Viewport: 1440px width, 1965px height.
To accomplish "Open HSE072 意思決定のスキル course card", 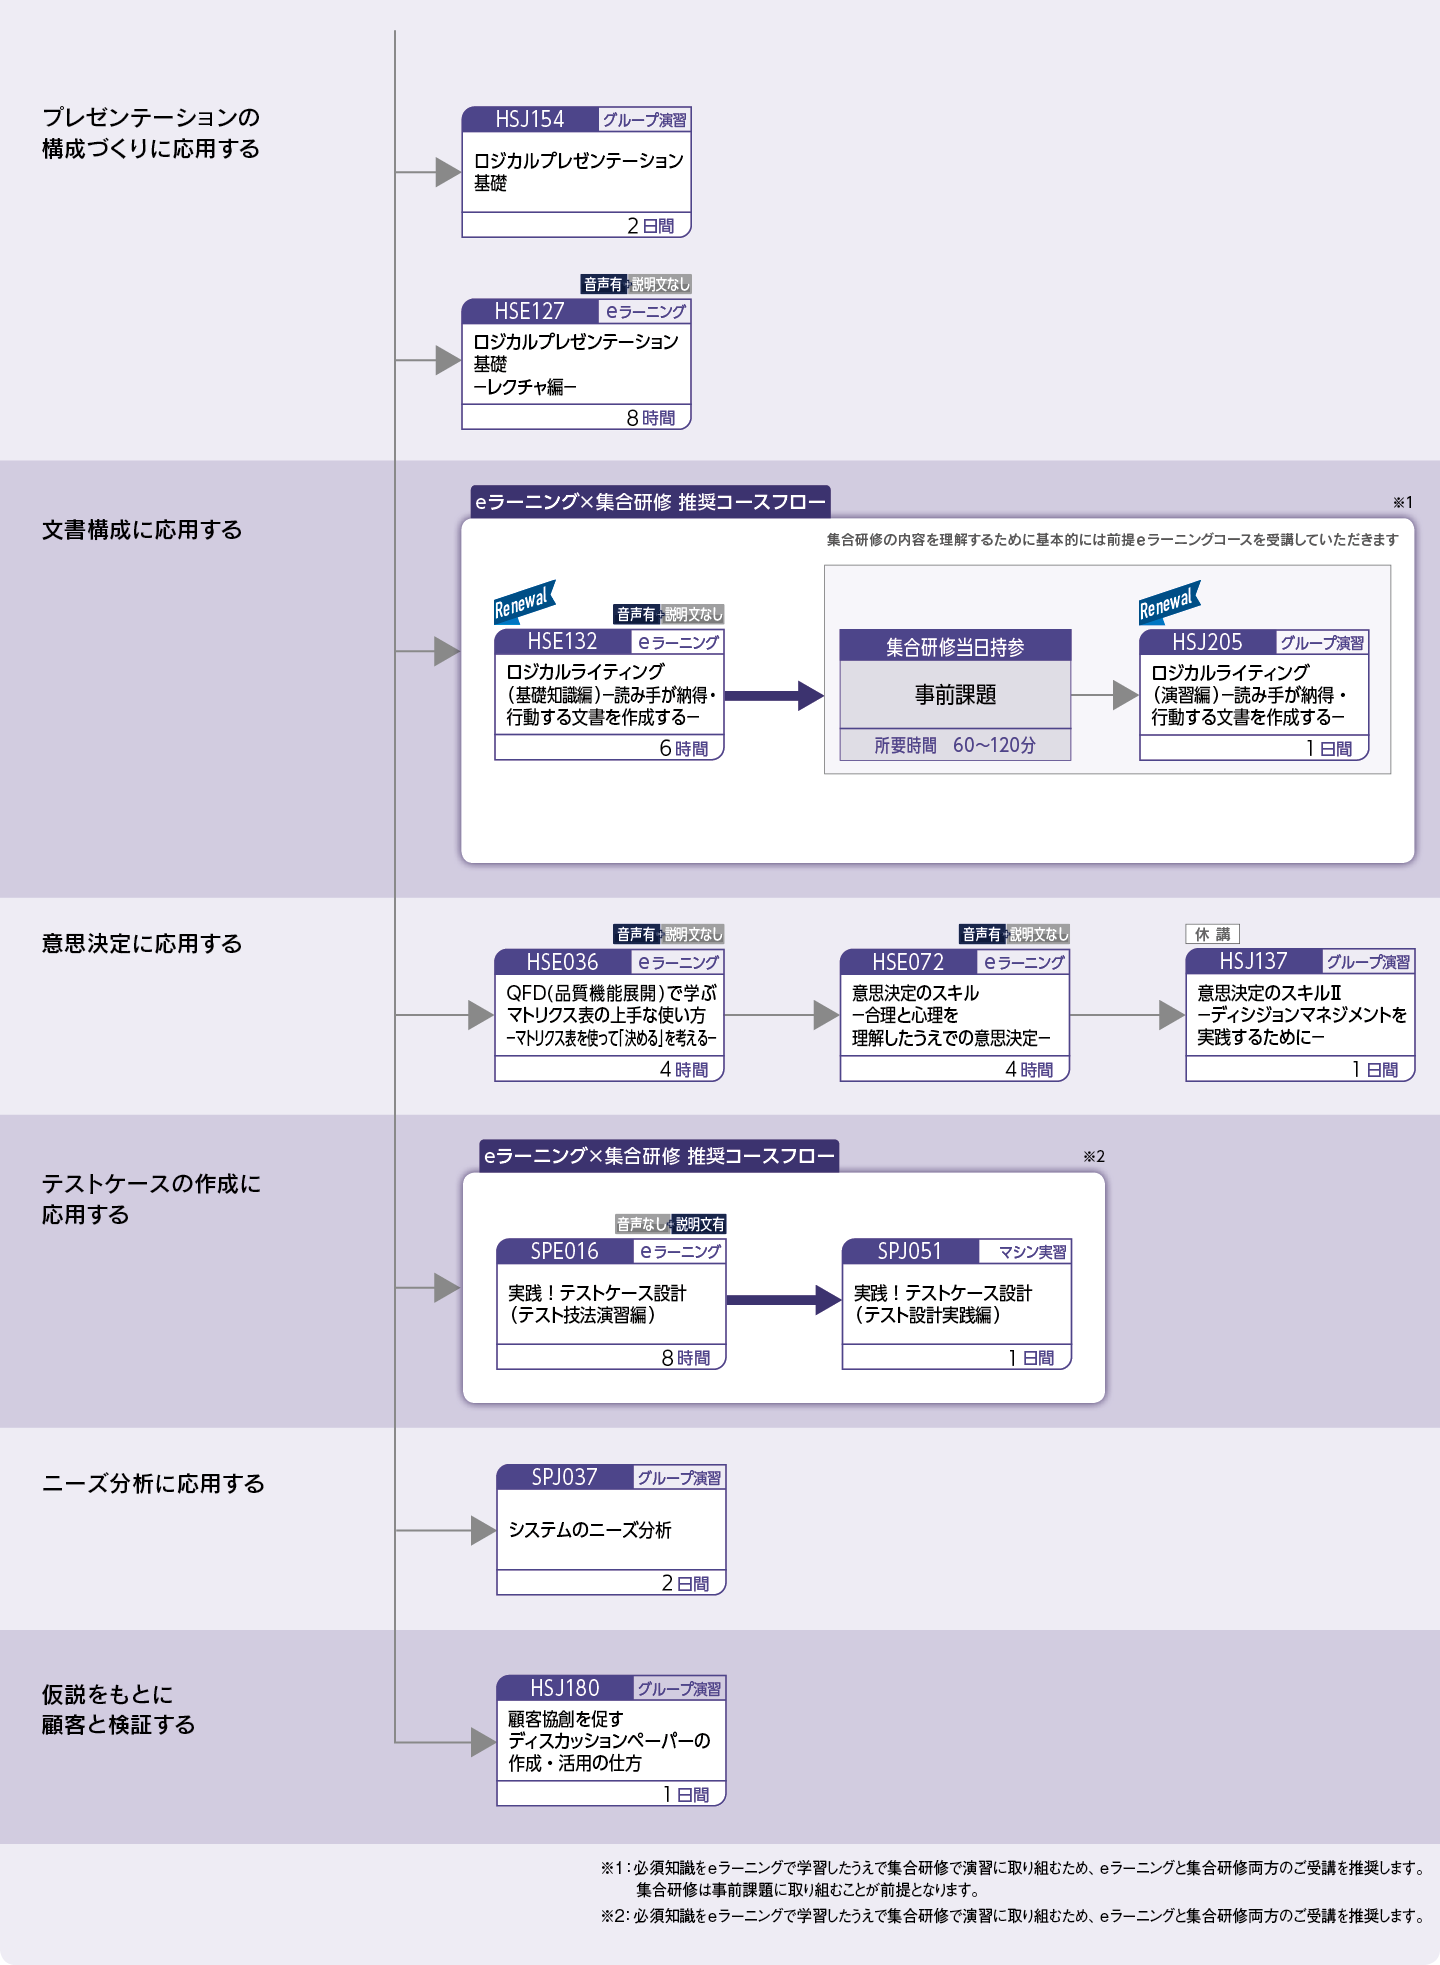I will [x=955, y=1015].
